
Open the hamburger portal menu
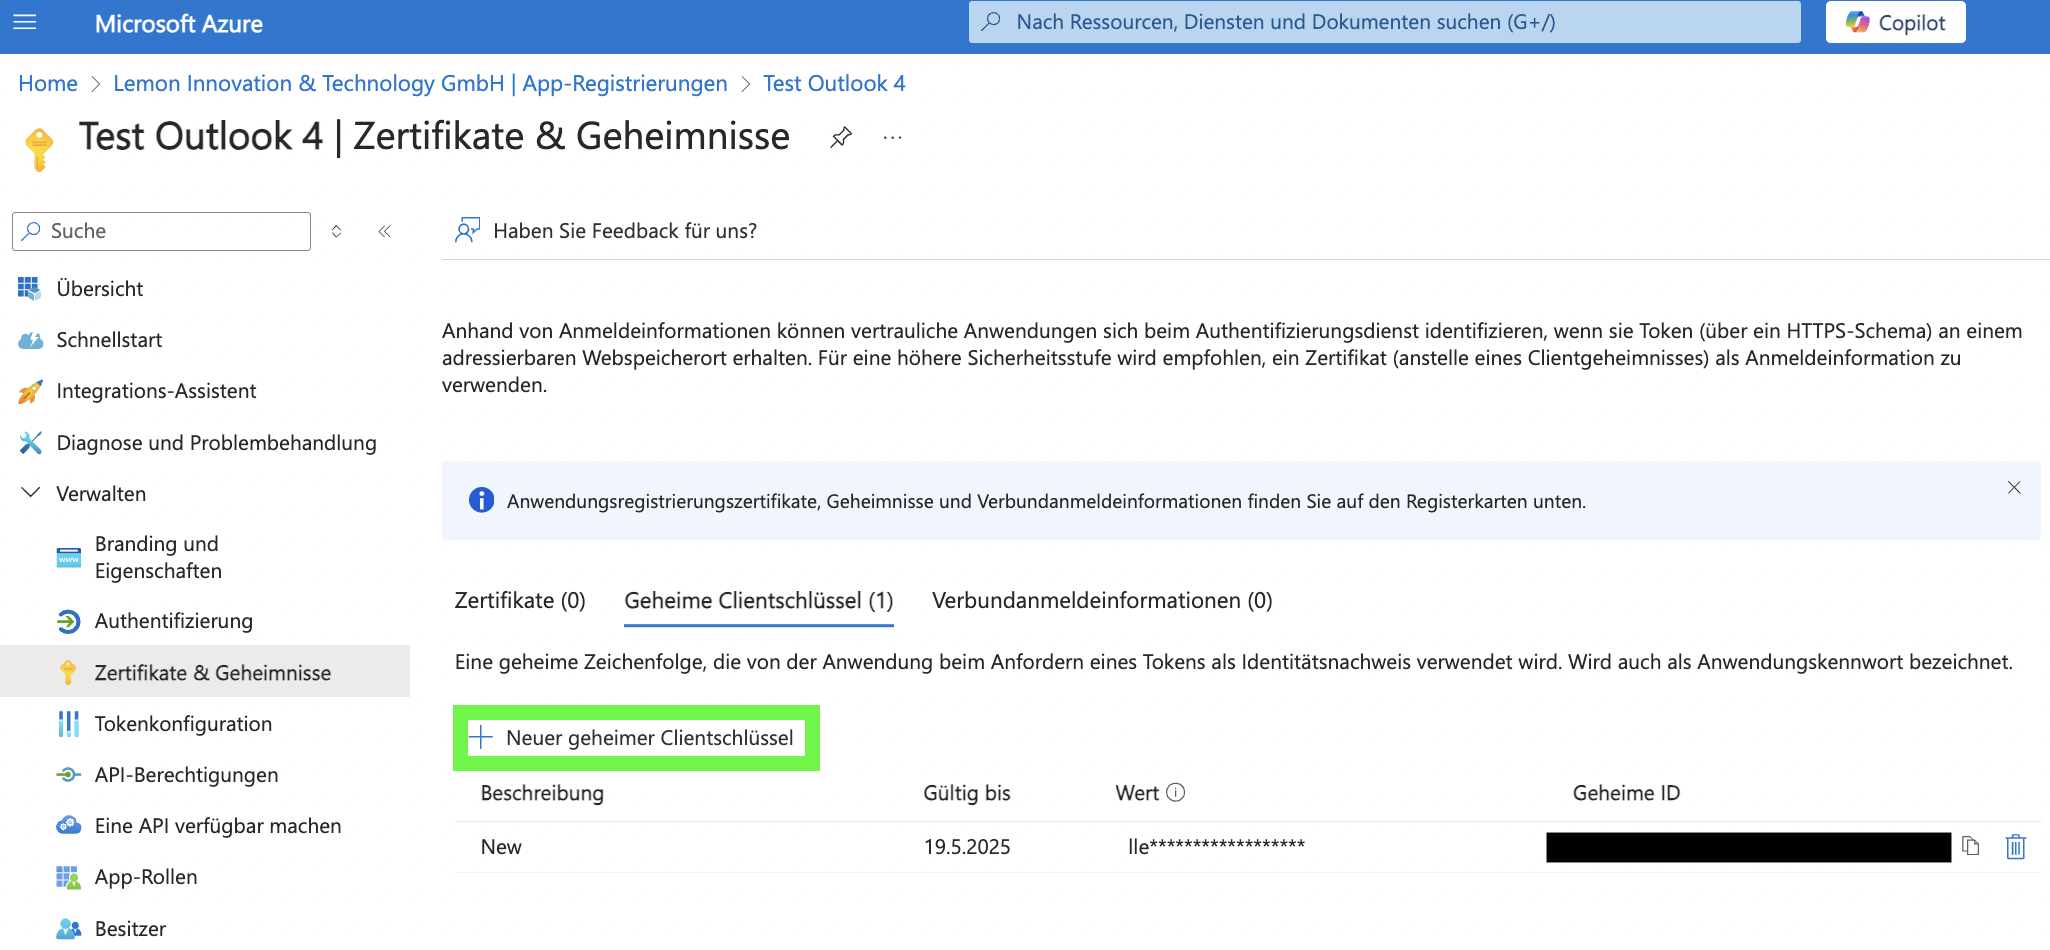[25, 22]
